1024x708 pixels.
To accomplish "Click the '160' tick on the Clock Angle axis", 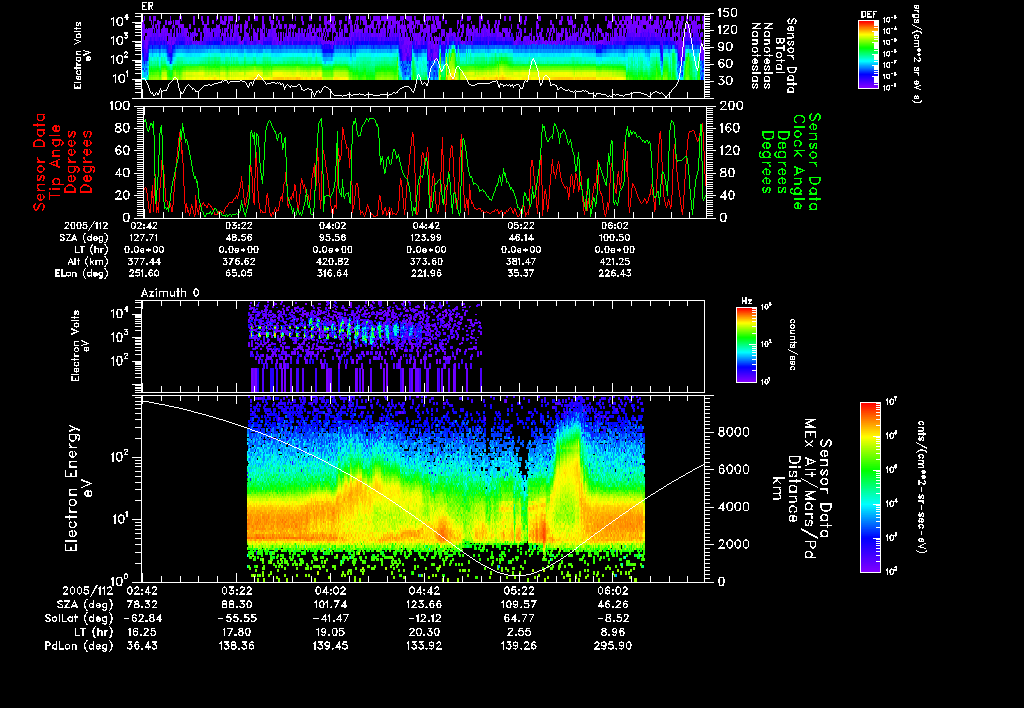I will (x=729, y=128).
